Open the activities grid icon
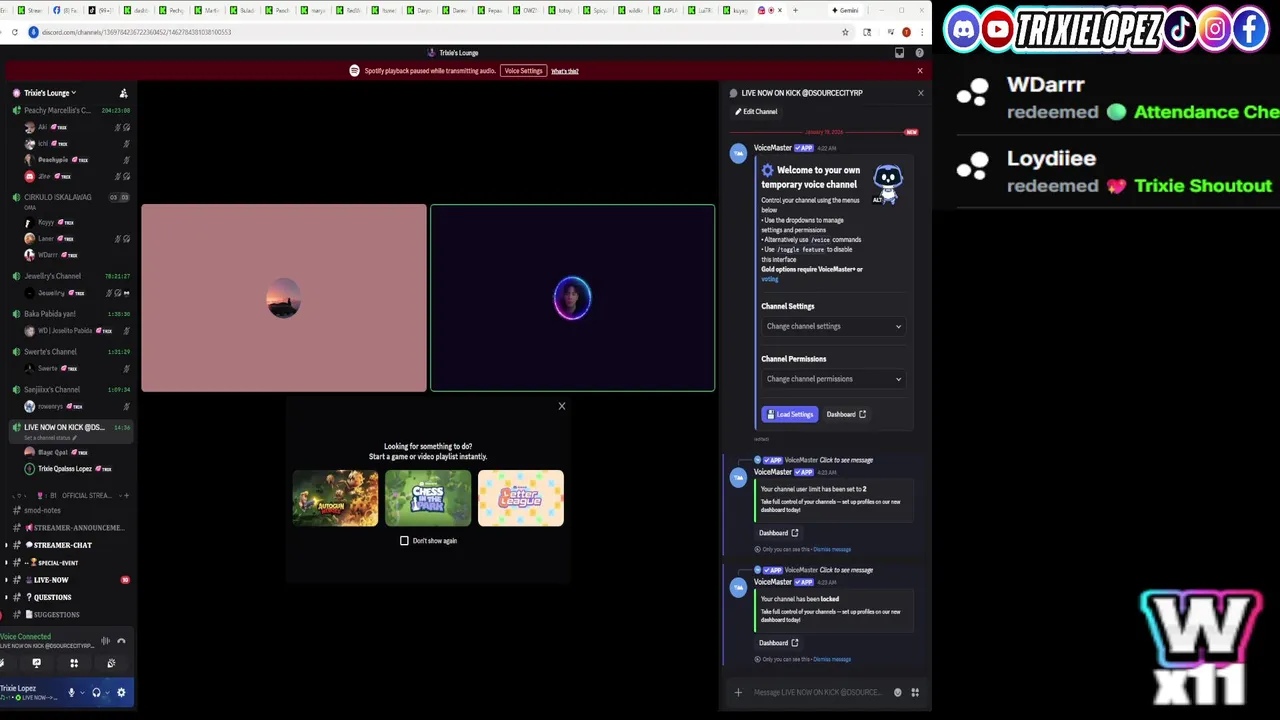The width and height of the screenshot is (1280, 720). pos(74,663)
